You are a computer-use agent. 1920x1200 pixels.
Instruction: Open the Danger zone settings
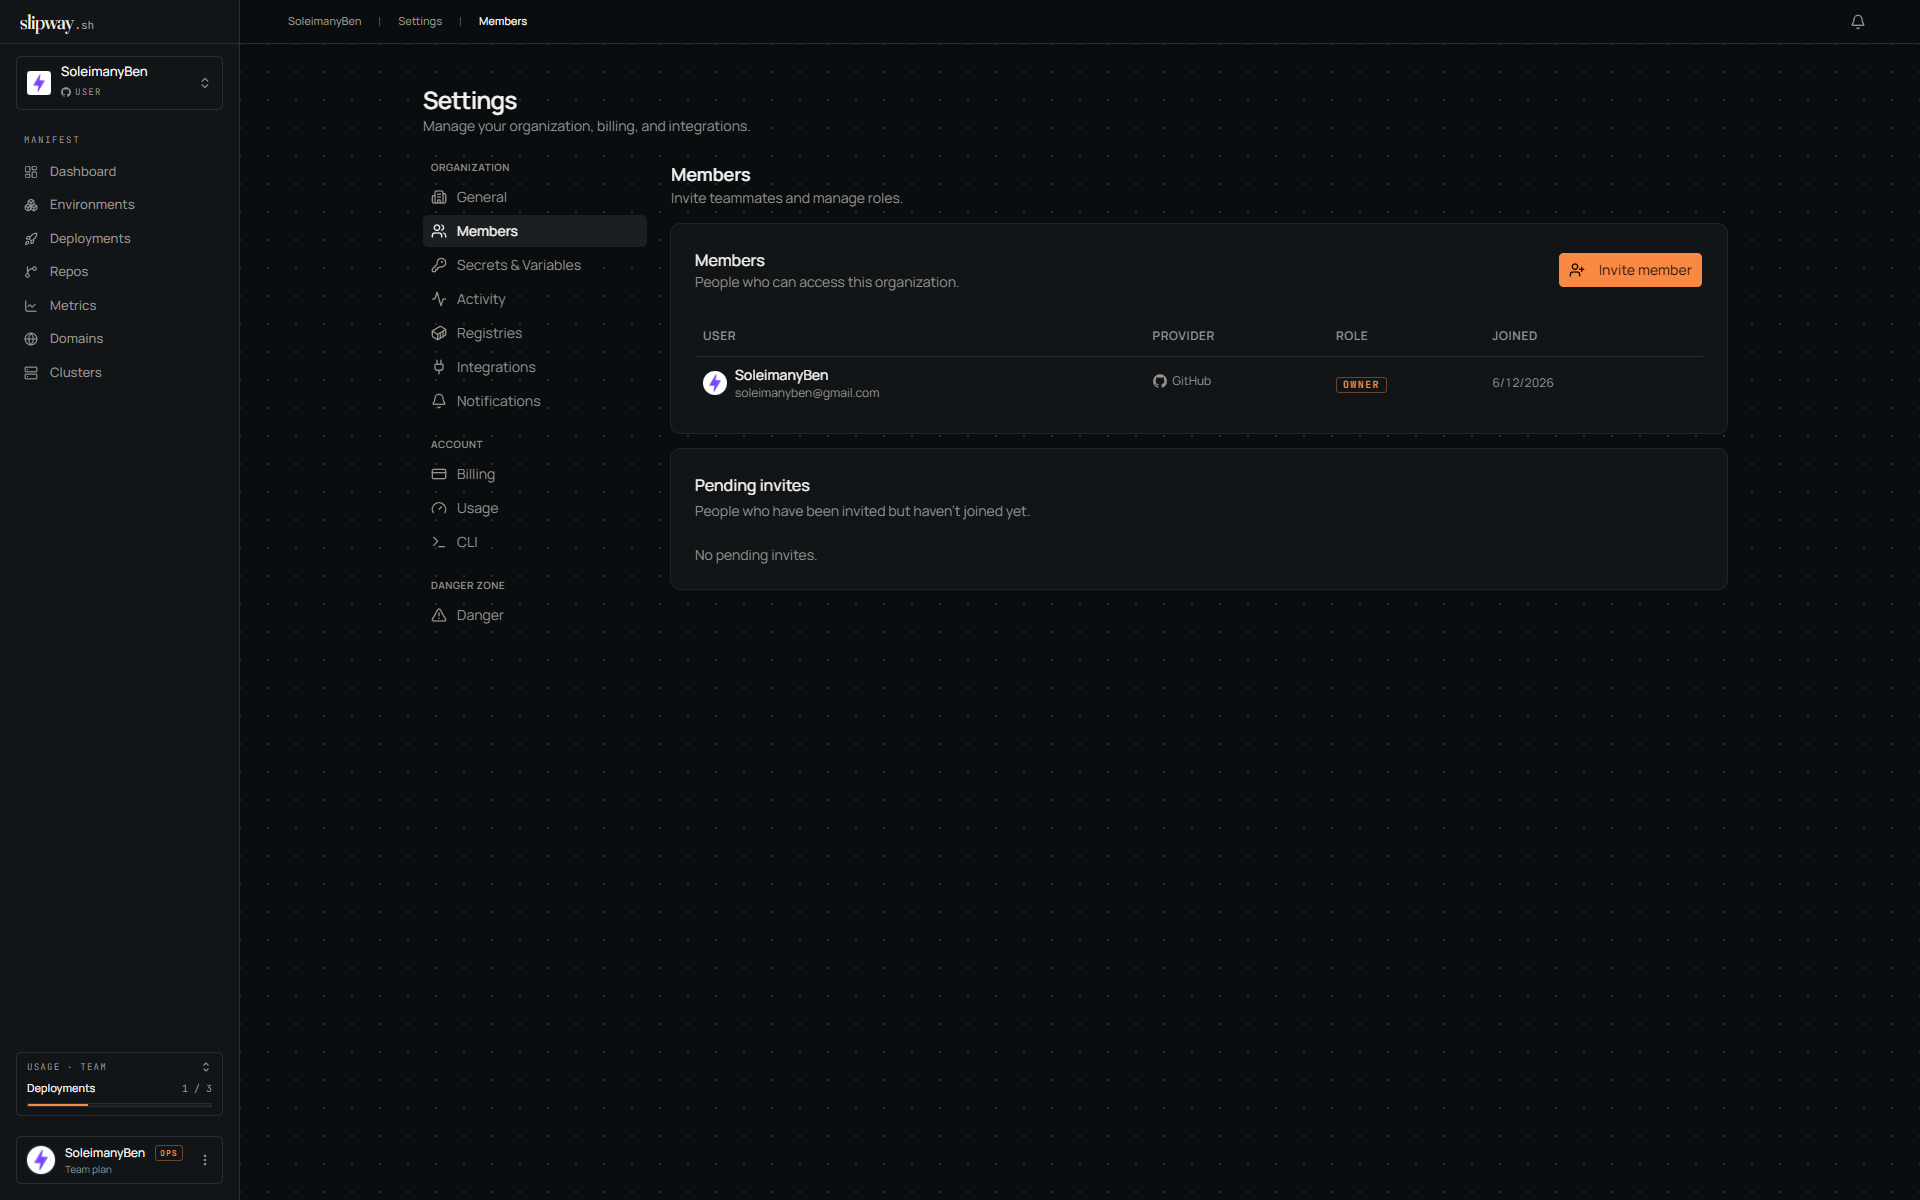coord(535,615)
